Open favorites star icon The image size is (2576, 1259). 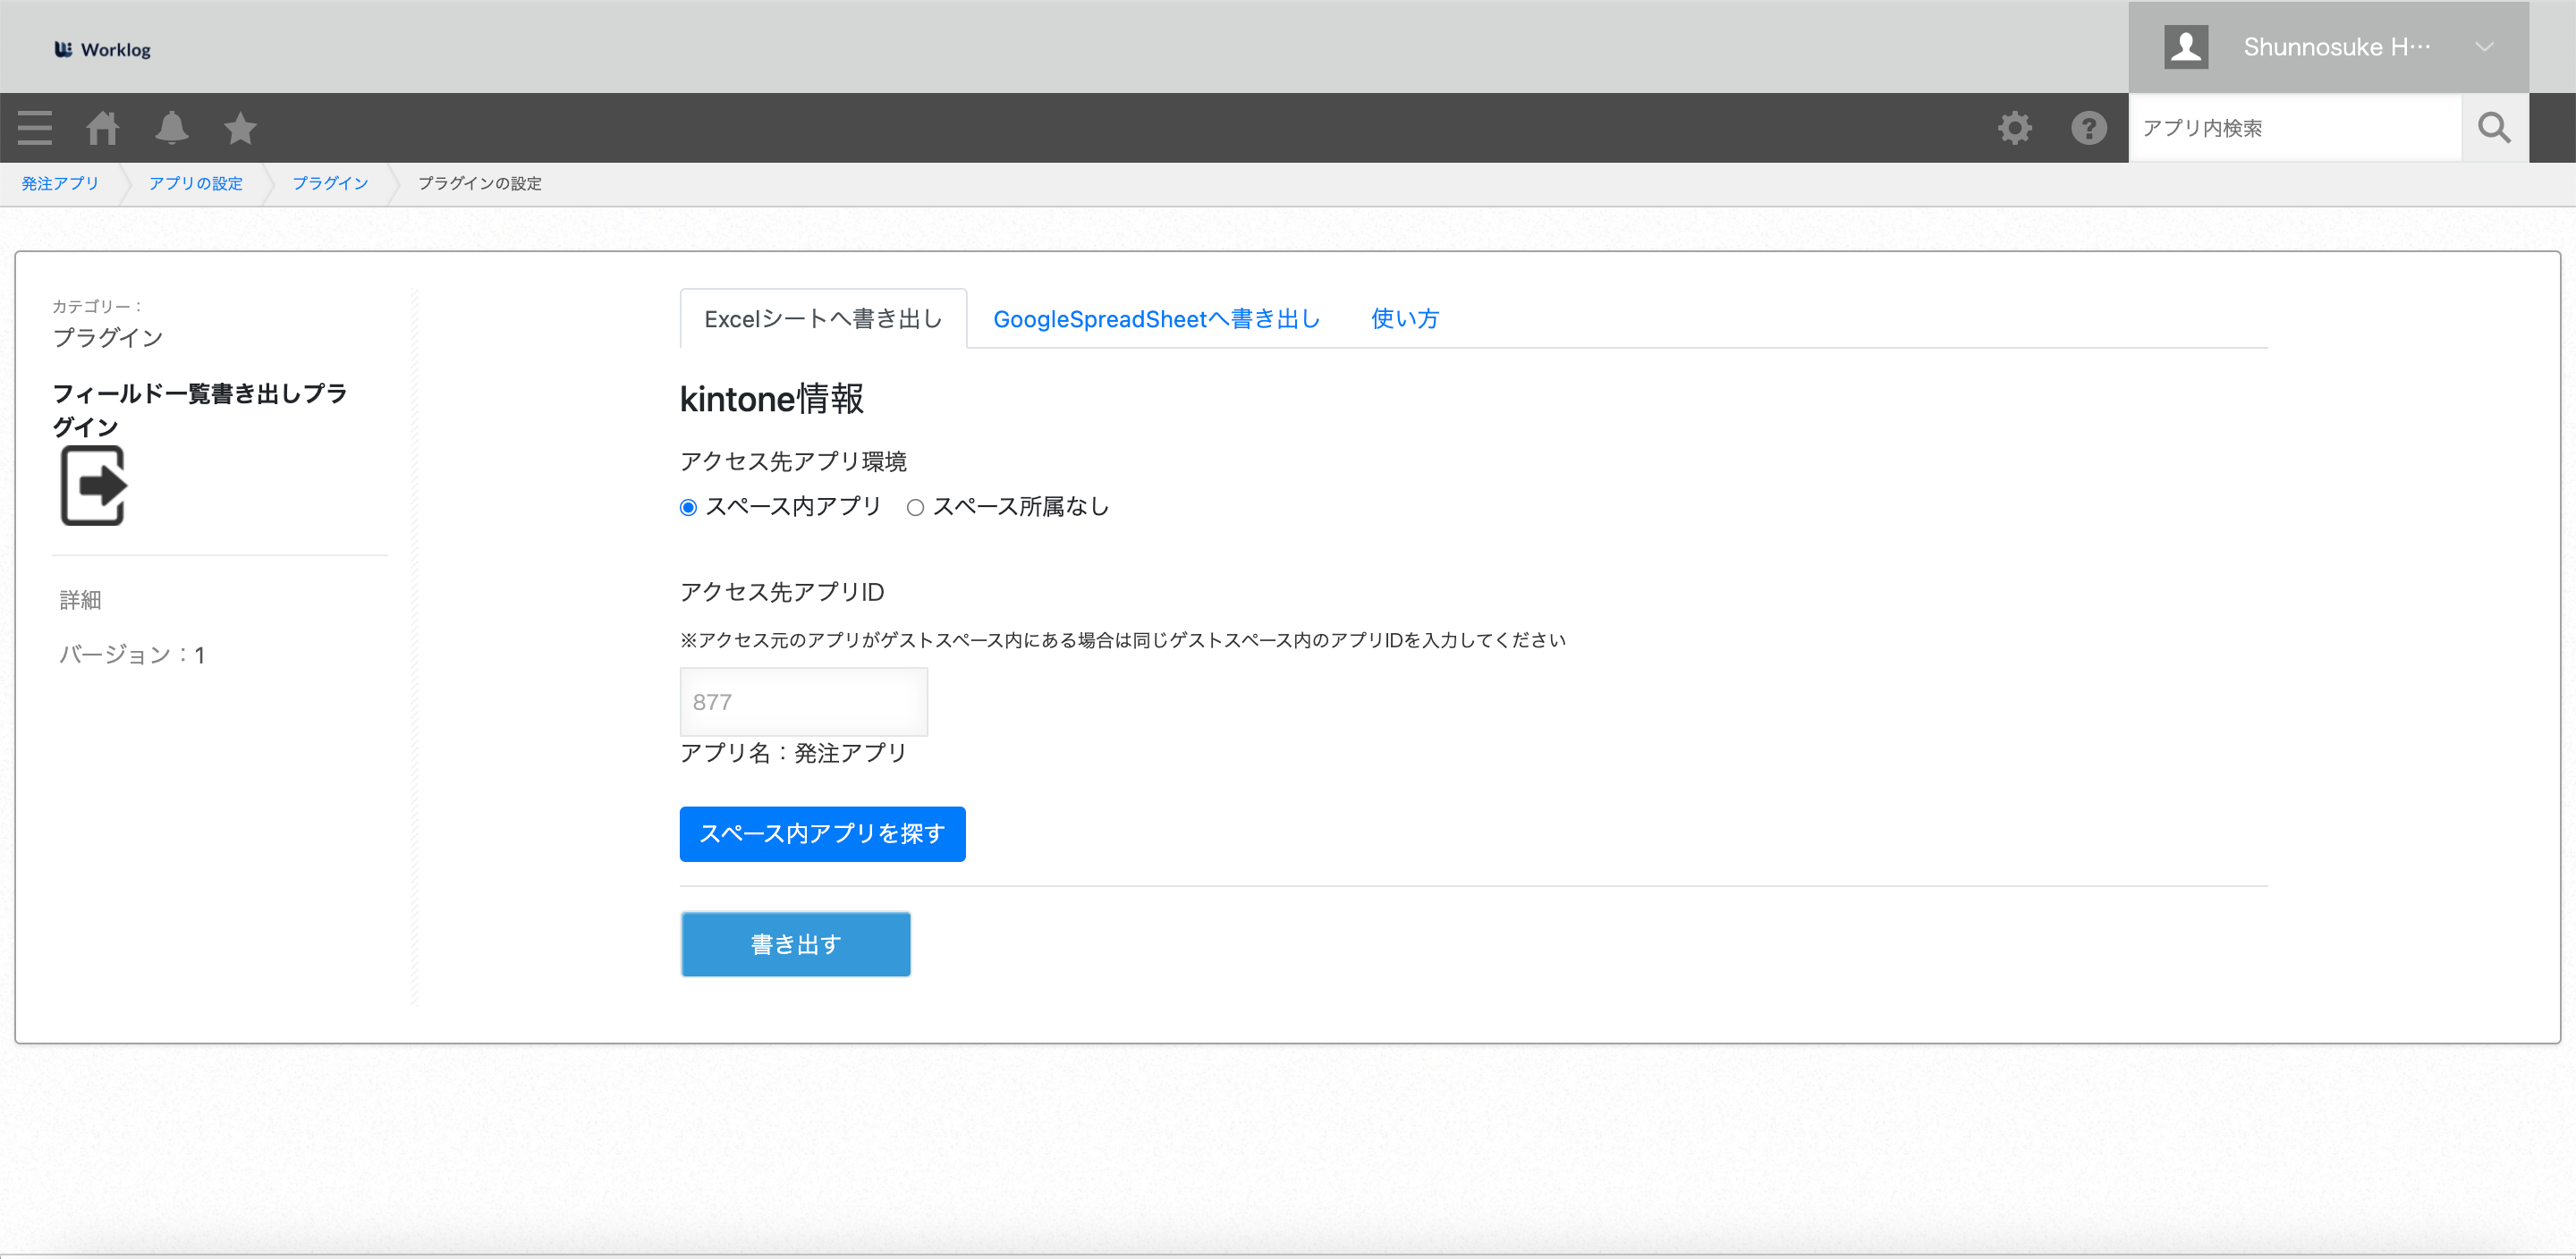[x=240, y=128]
